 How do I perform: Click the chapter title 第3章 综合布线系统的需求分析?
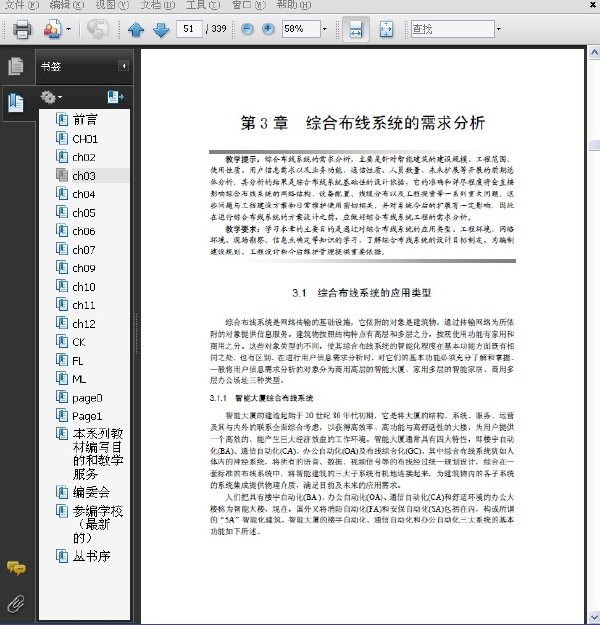click(x=362, y=123)
